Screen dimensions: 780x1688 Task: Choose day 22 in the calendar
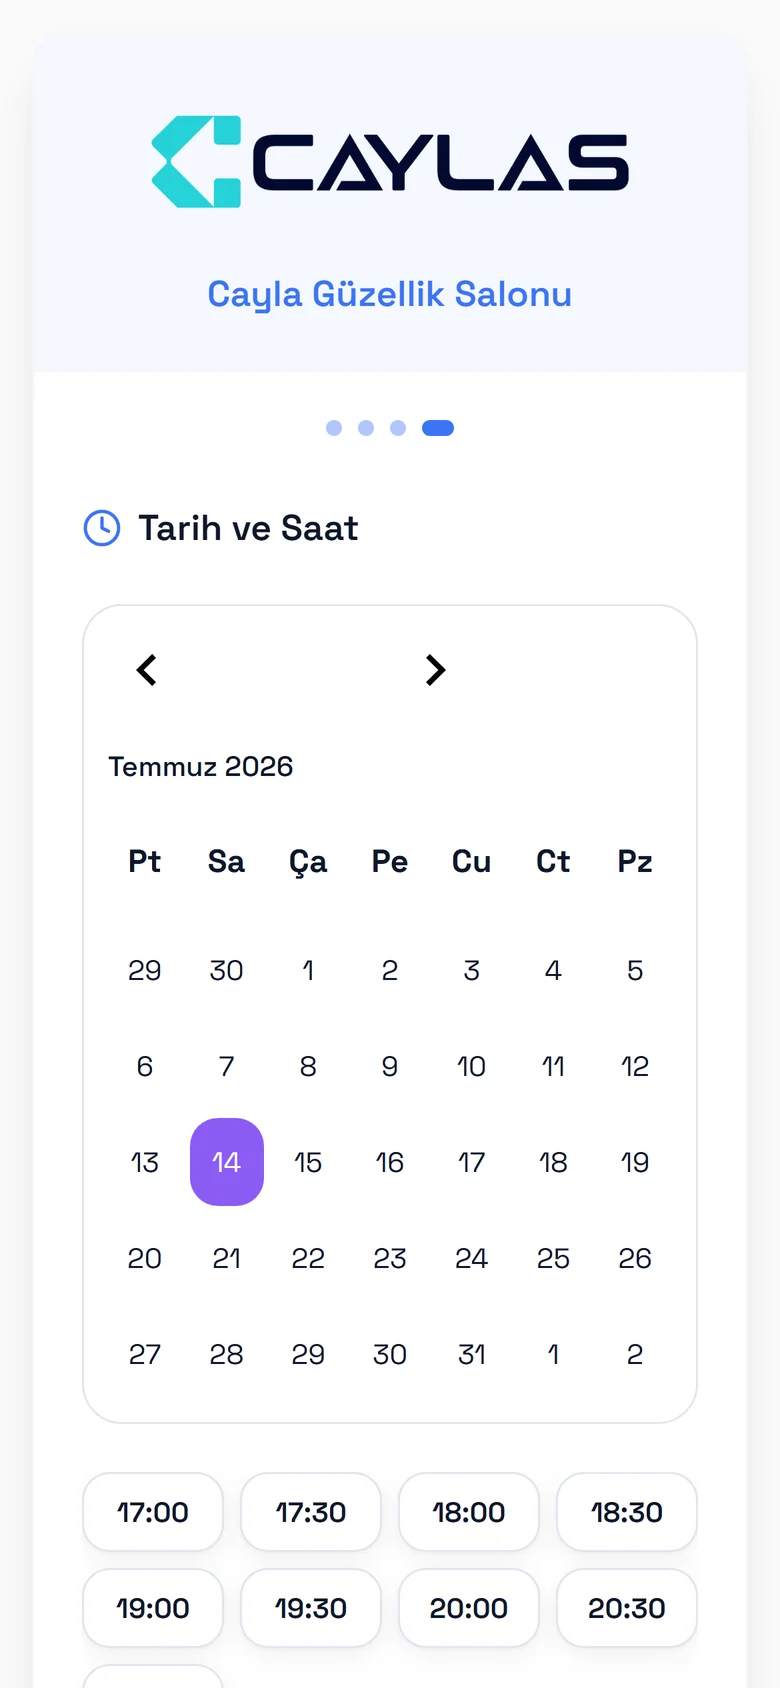(x=308, y=1258)
